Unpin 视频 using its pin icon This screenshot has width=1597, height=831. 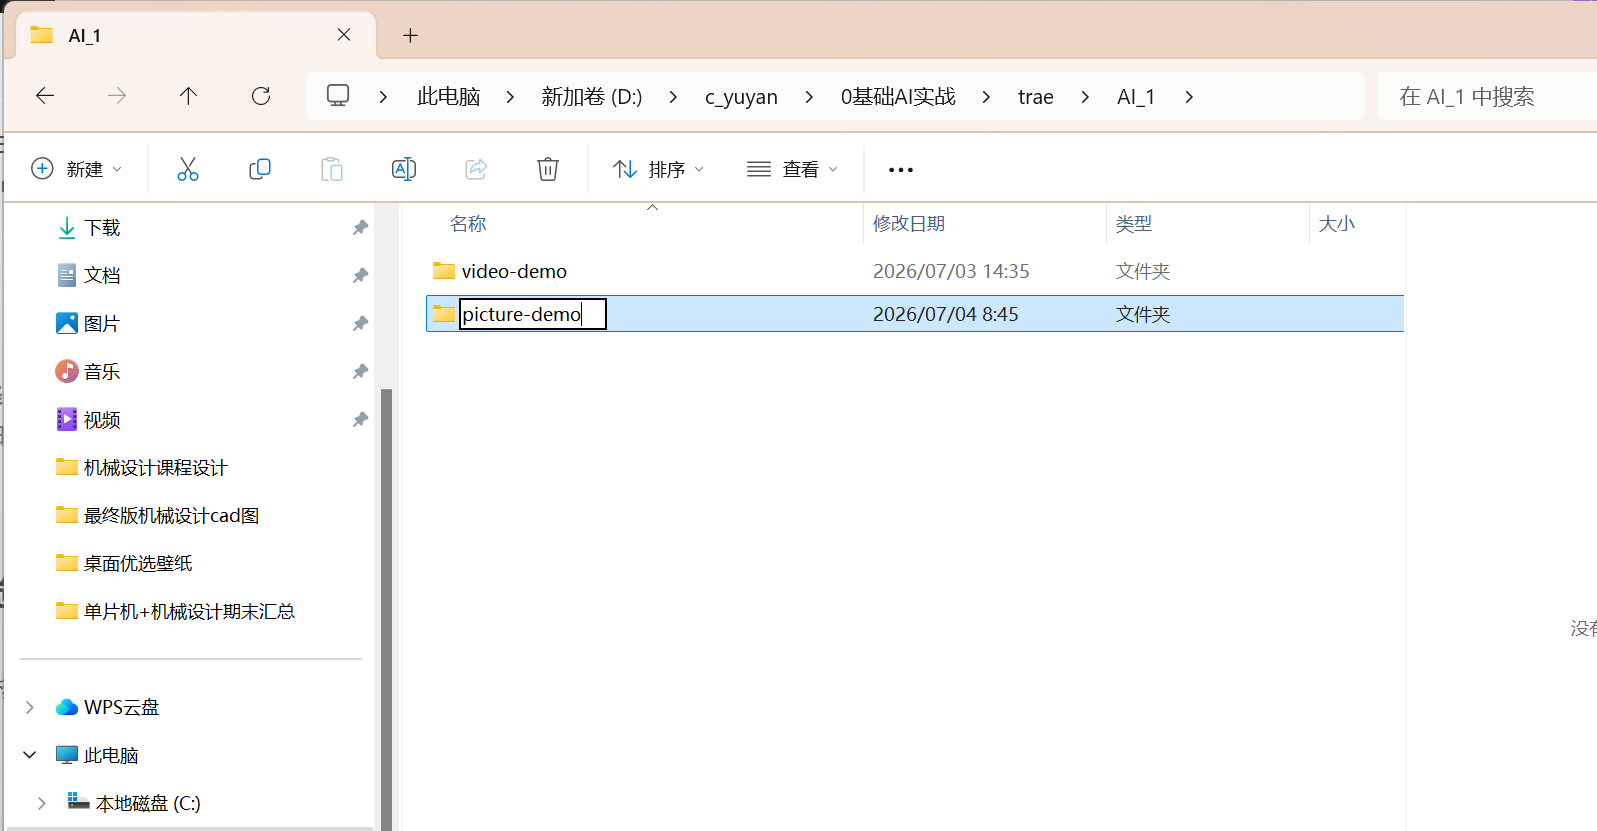pyautogui.click(x=360, y=420)
